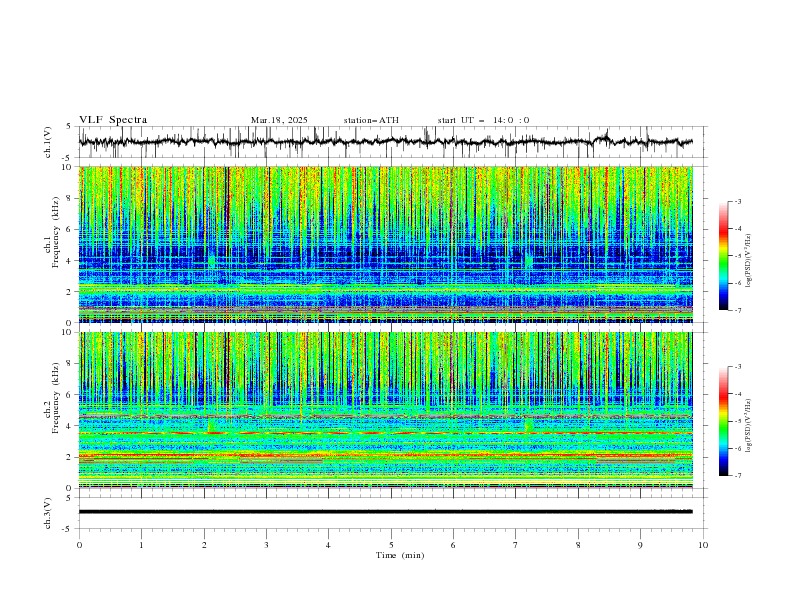Select the "Time (min)" axis title

pyautogui.click(x=400, y=555)
